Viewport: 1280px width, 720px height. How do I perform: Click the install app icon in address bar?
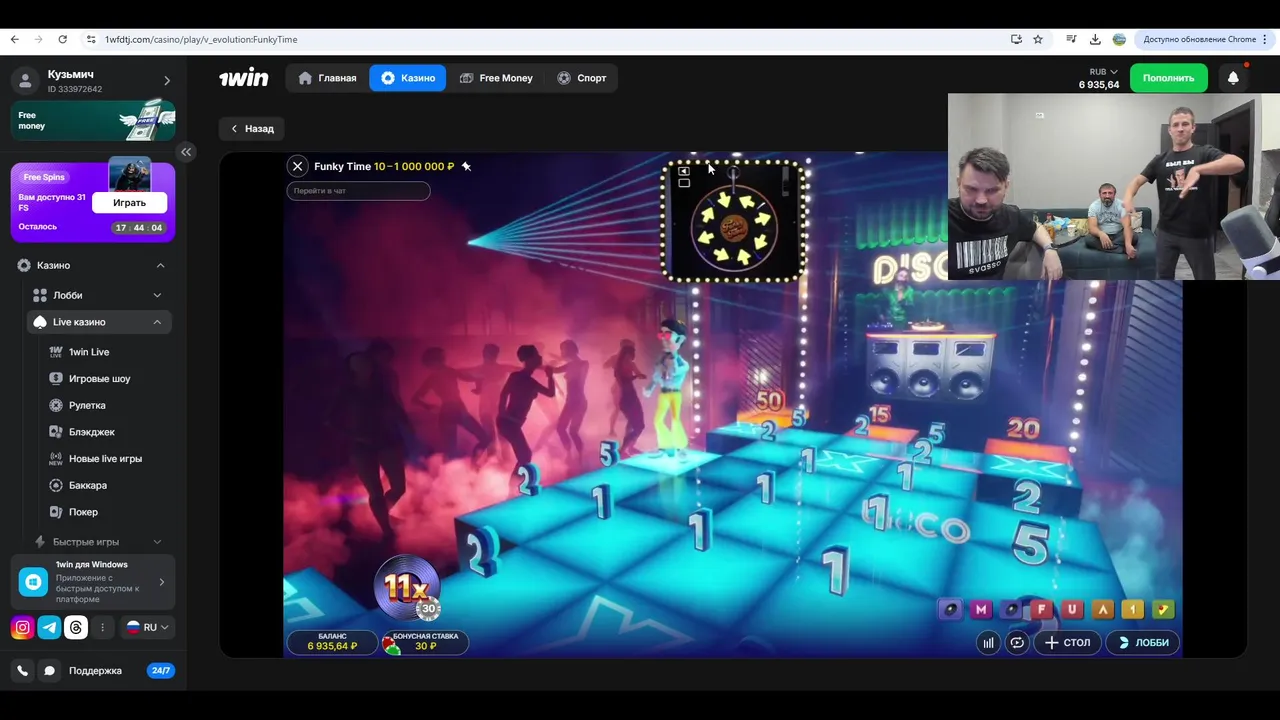tap(1016, 39)
